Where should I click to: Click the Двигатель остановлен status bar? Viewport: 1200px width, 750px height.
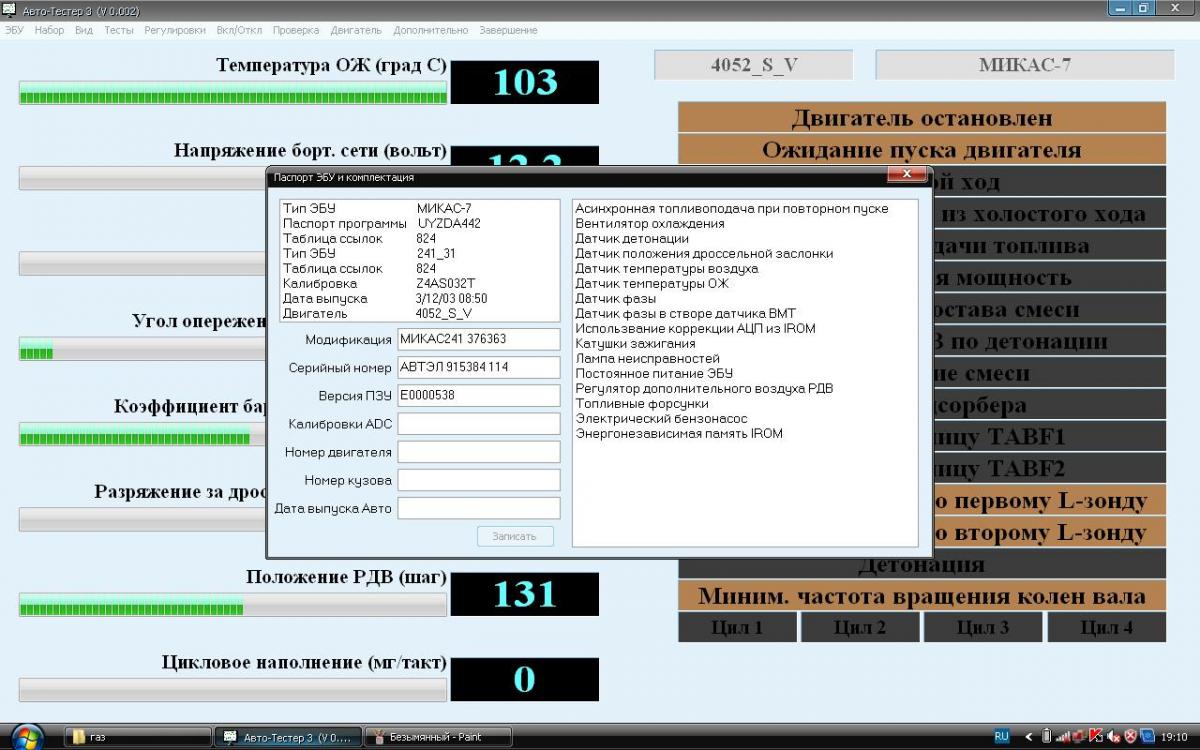[x=922, y=117]
